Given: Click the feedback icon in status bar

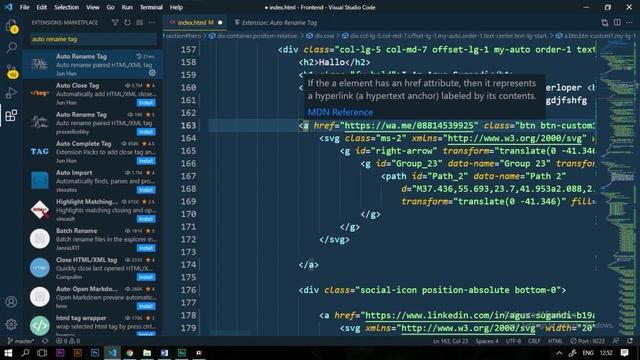Looking at the screenshot, I should (x=616, y=341).
